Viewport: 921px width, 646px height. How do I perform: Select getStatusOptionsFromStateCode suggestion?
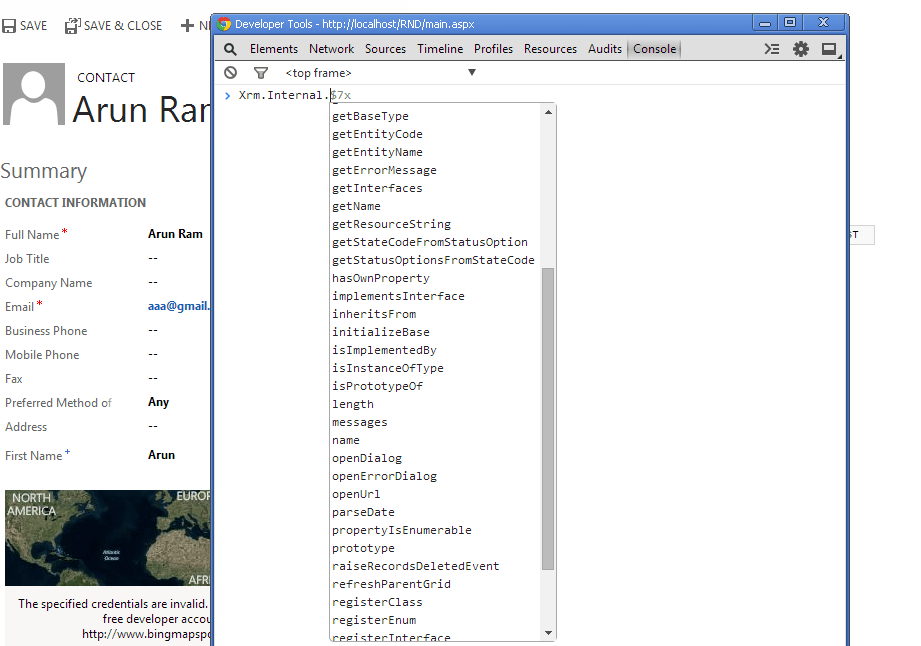433,260
